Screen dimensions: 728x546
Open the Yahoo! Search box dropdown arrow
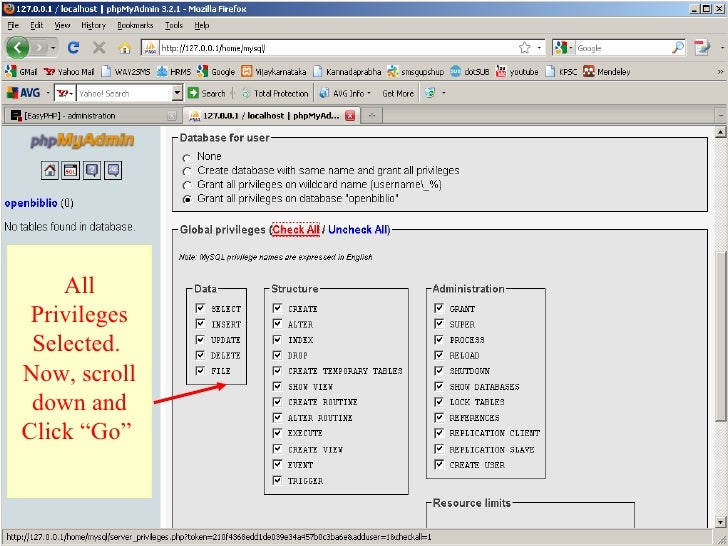176,93
